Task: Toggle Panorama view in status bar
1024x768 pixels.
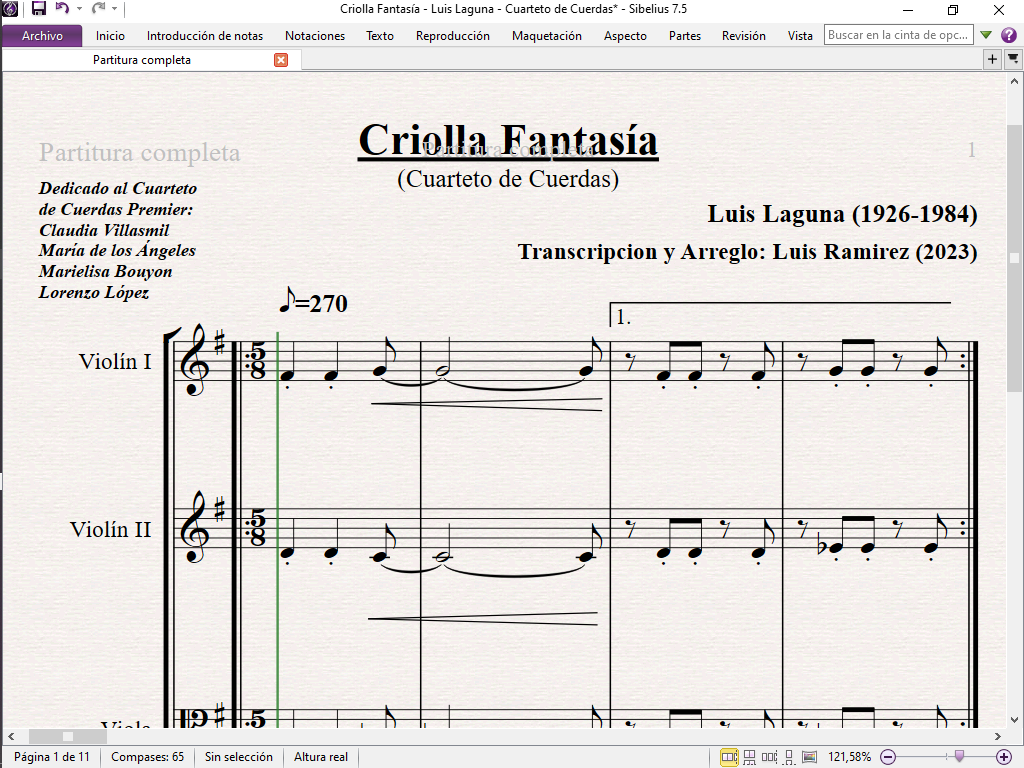Action: (809, 757)
